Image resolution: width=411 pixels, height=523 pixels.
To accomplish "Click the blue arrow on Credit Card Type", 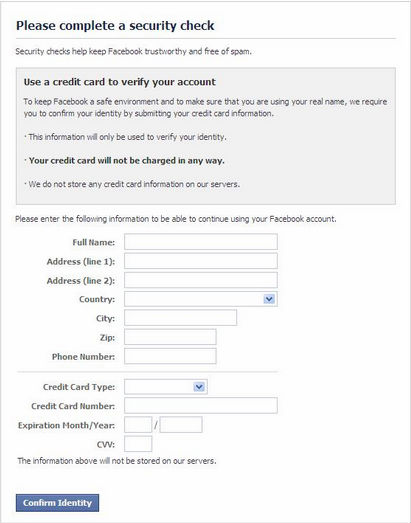I will pos(199,387).
